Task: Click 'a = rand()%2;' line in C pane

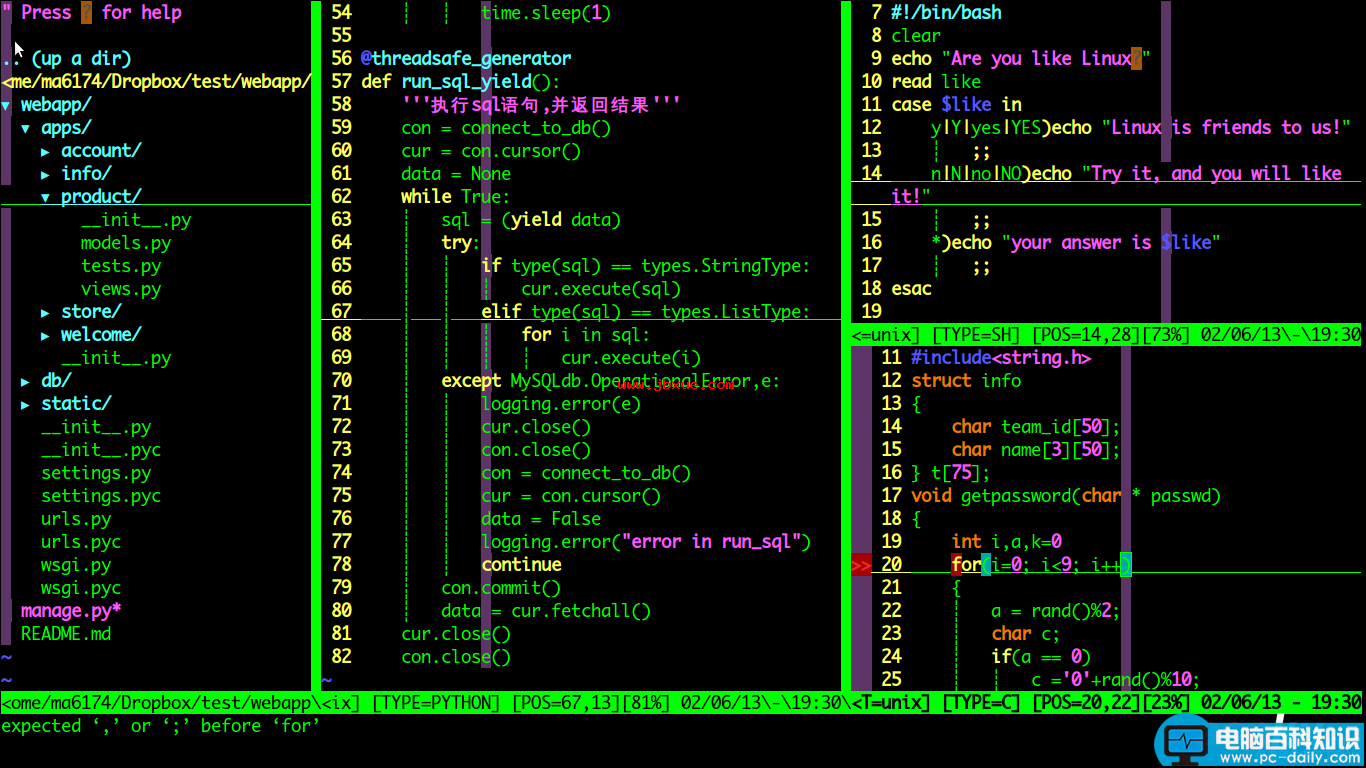Action: coord(1056,611)
